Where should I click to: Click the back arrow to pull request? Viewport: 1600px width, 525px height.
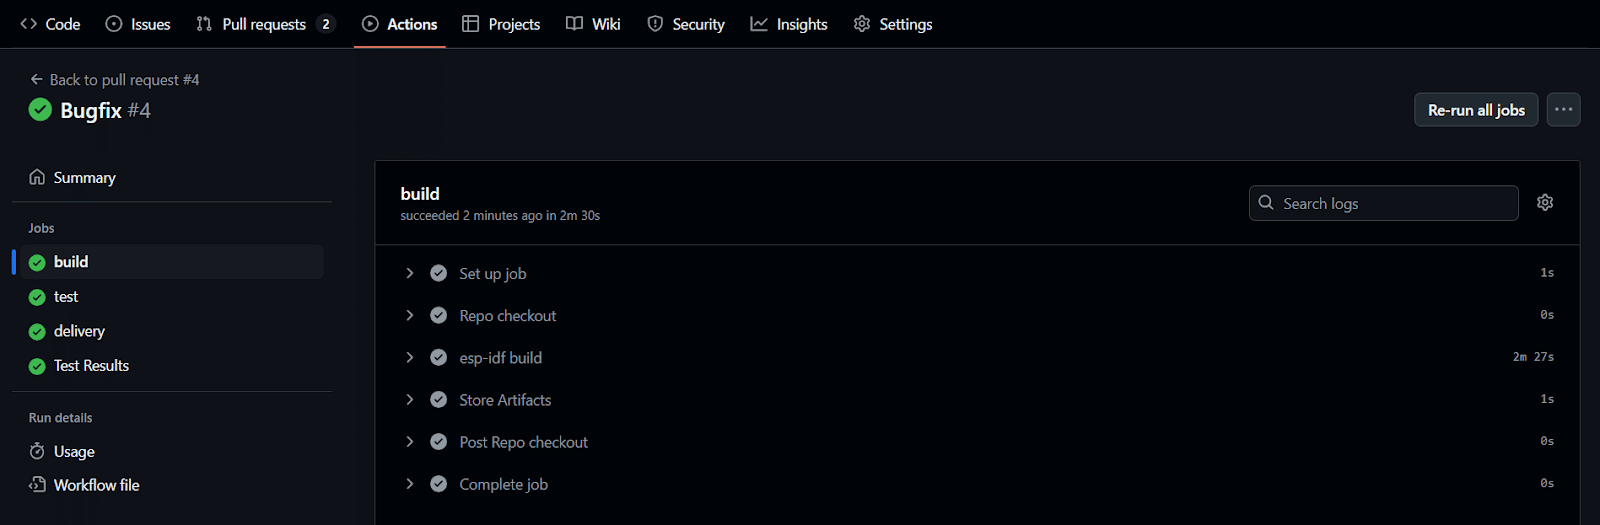pyautogui.click(x=37, y=79)
